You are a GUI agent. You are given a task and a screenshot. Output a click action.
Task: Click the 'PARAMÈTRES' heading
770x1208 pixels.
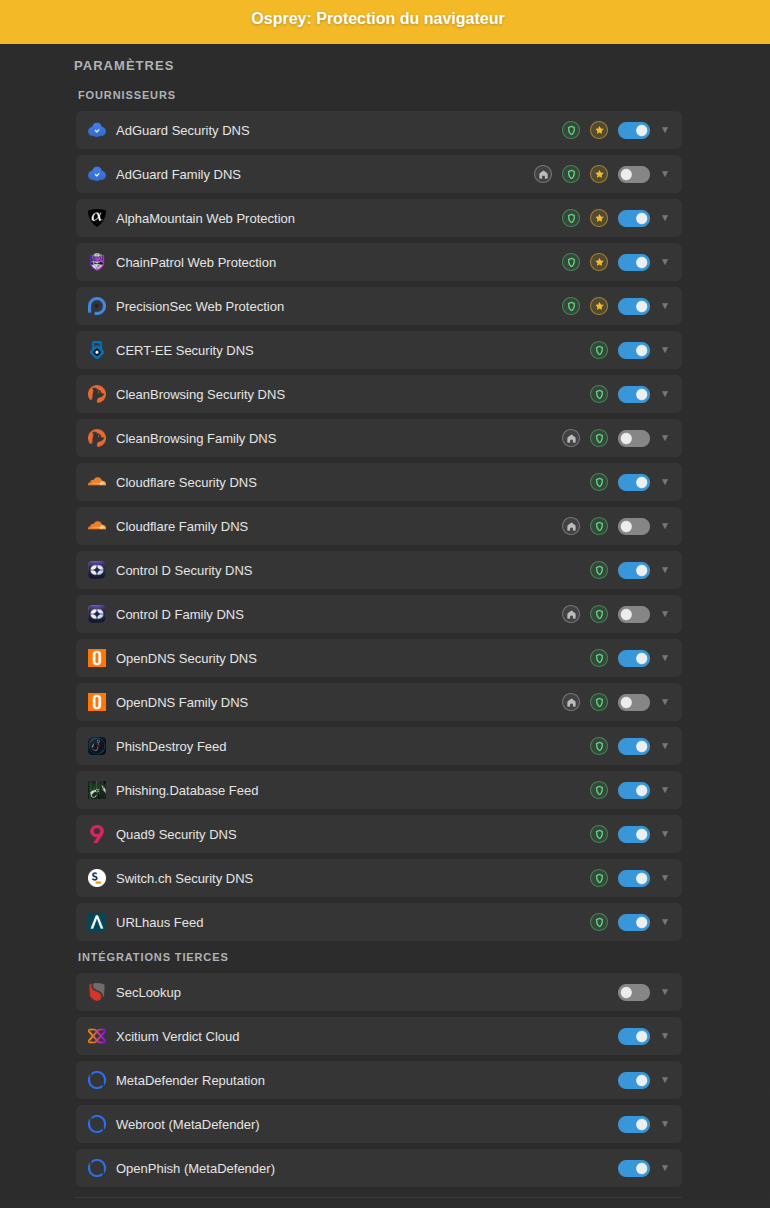(124, 65)
